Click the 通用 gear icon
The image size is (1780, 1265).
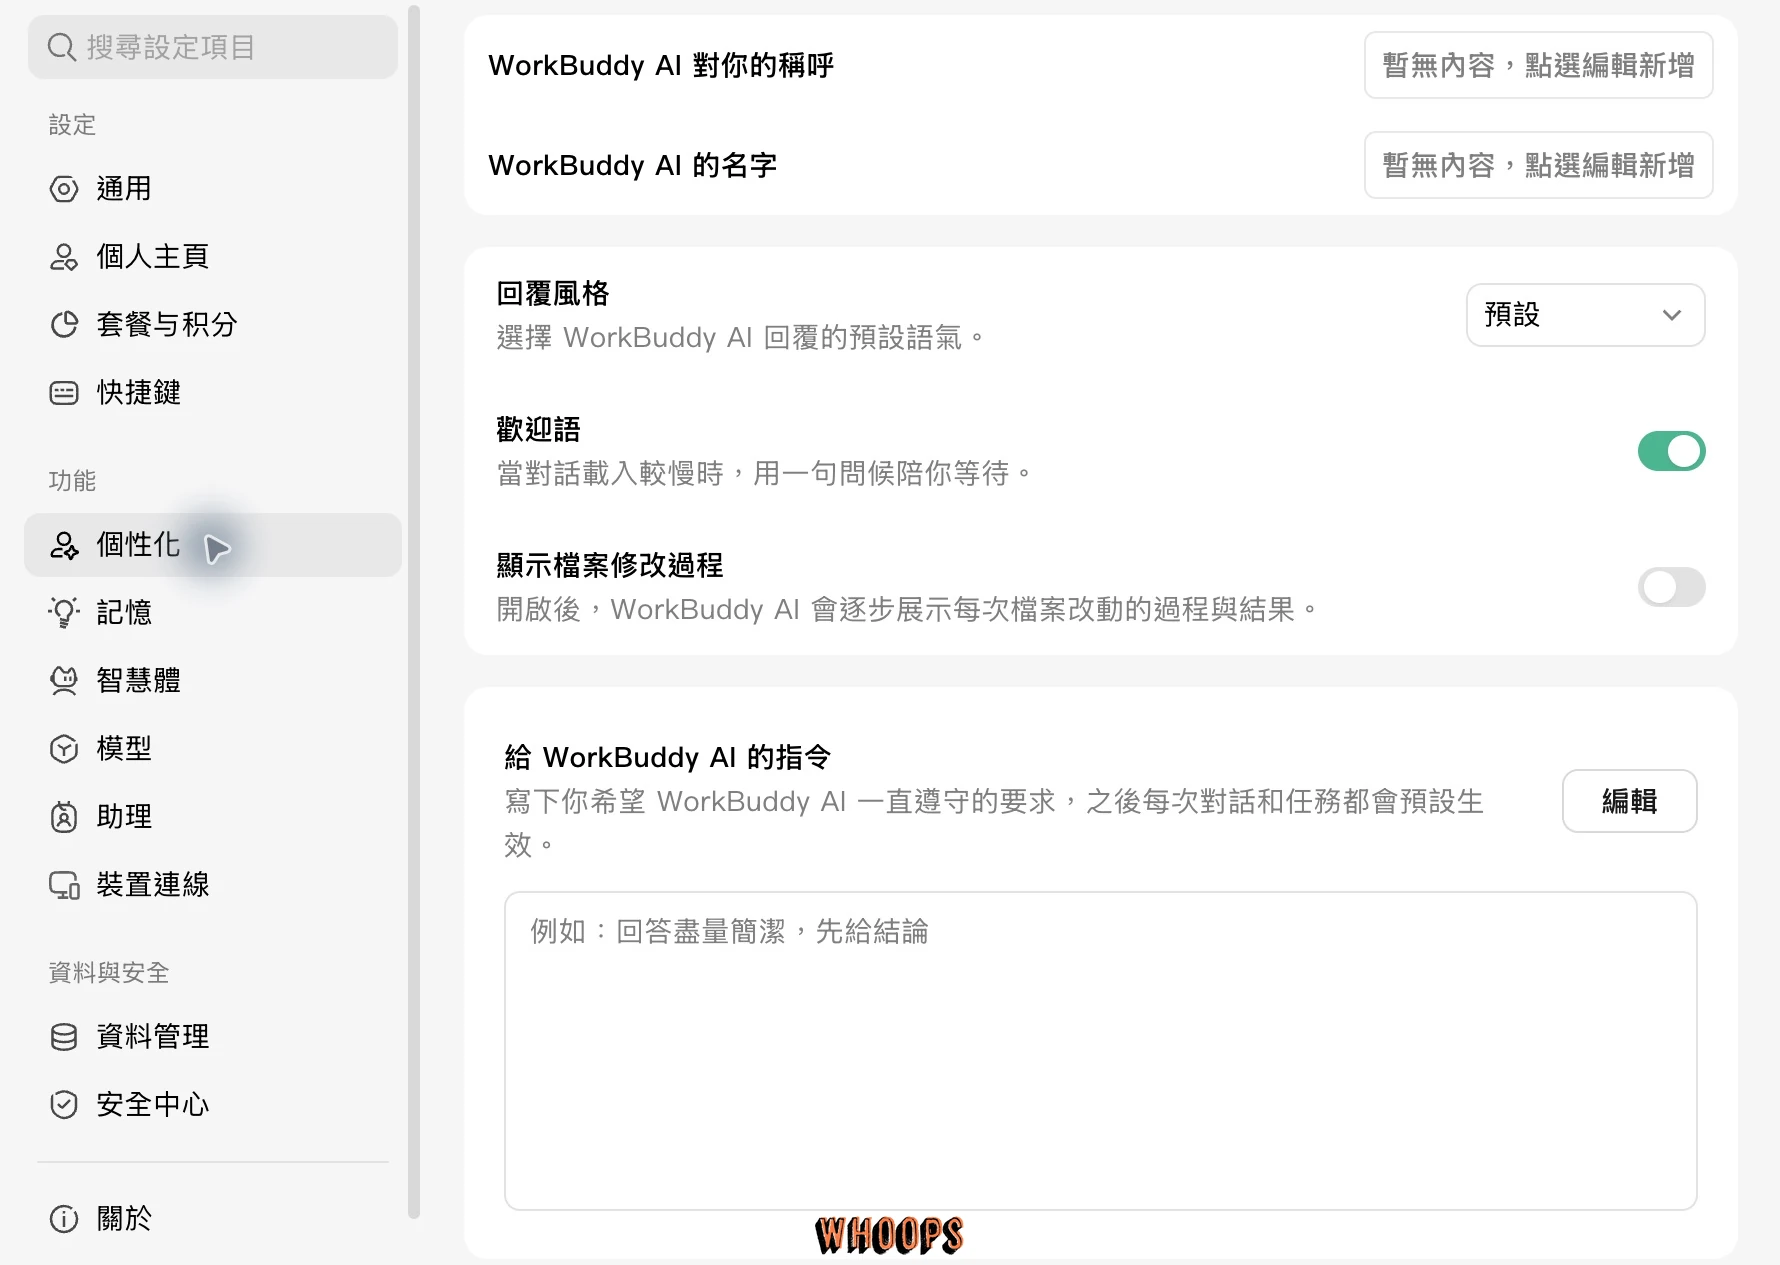[64, 189]
